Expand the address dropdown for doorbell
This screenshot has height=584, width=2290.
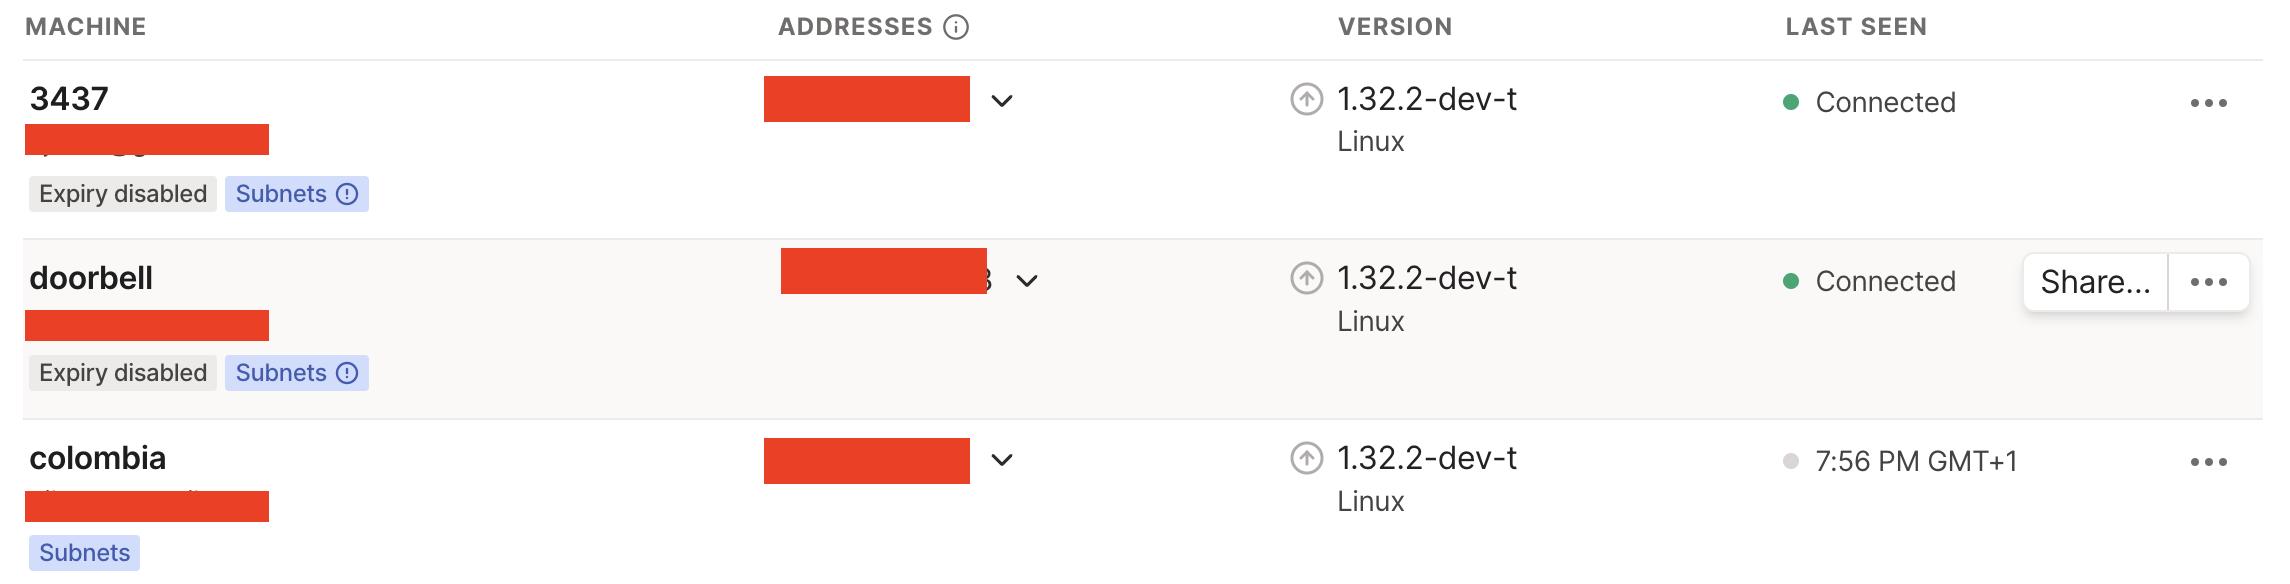(x=1026, y=281)
